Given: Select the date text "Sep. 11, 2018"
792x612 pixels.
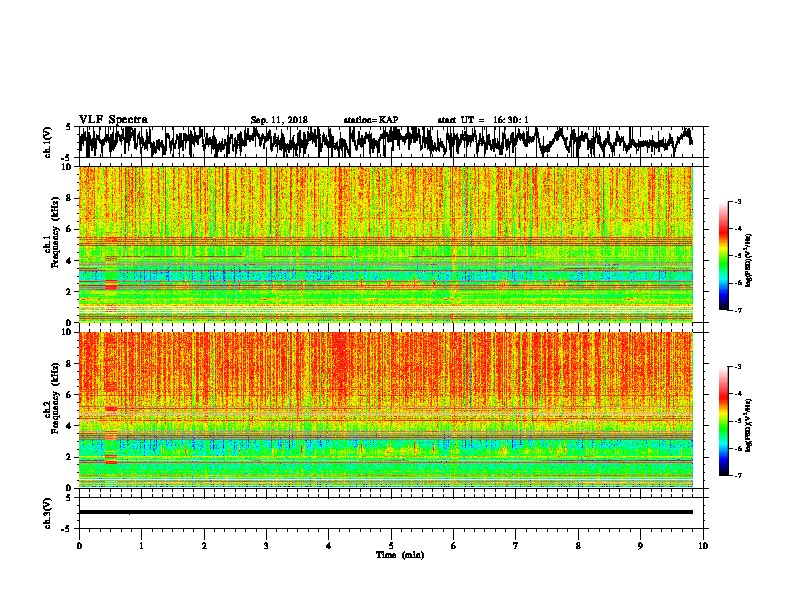Looking at the screenshot, I should tap(279, 120).
